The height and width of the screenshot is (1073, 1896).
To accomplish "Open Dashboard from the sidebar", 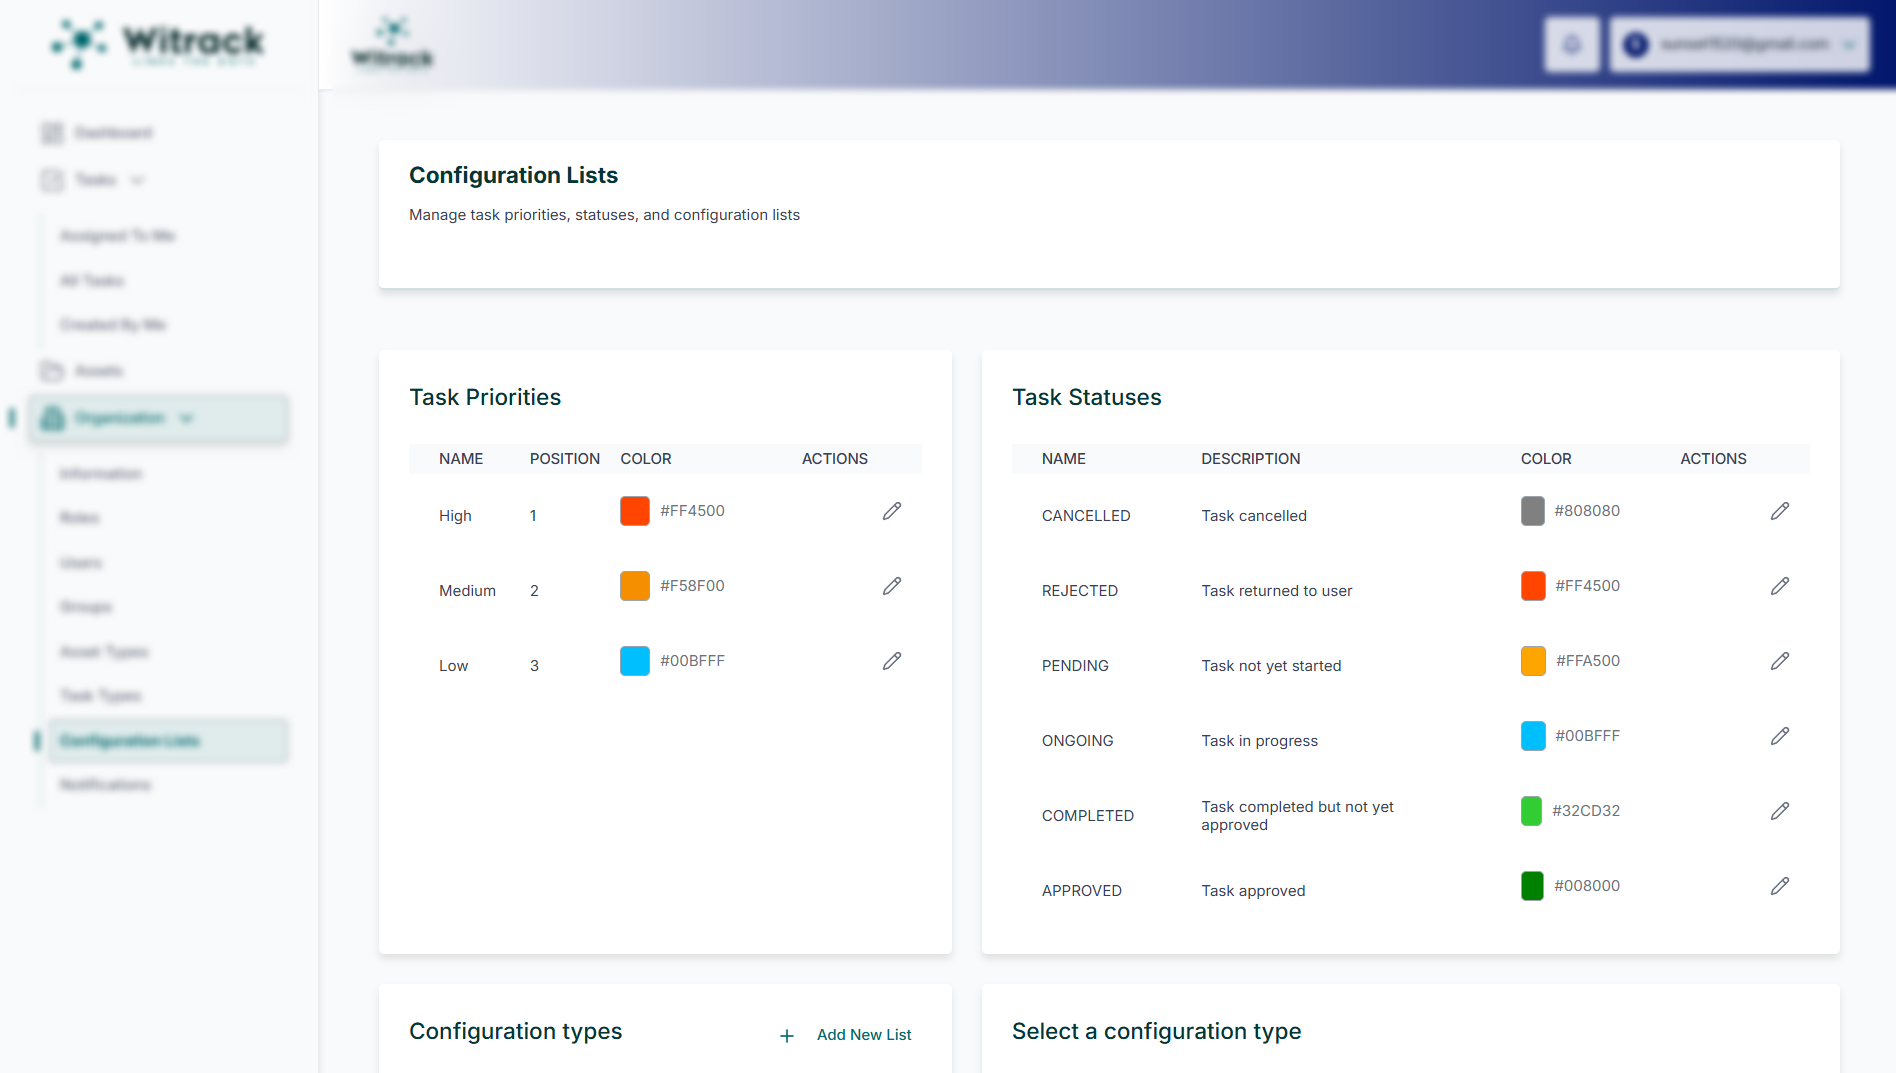I will click(112, 133).
